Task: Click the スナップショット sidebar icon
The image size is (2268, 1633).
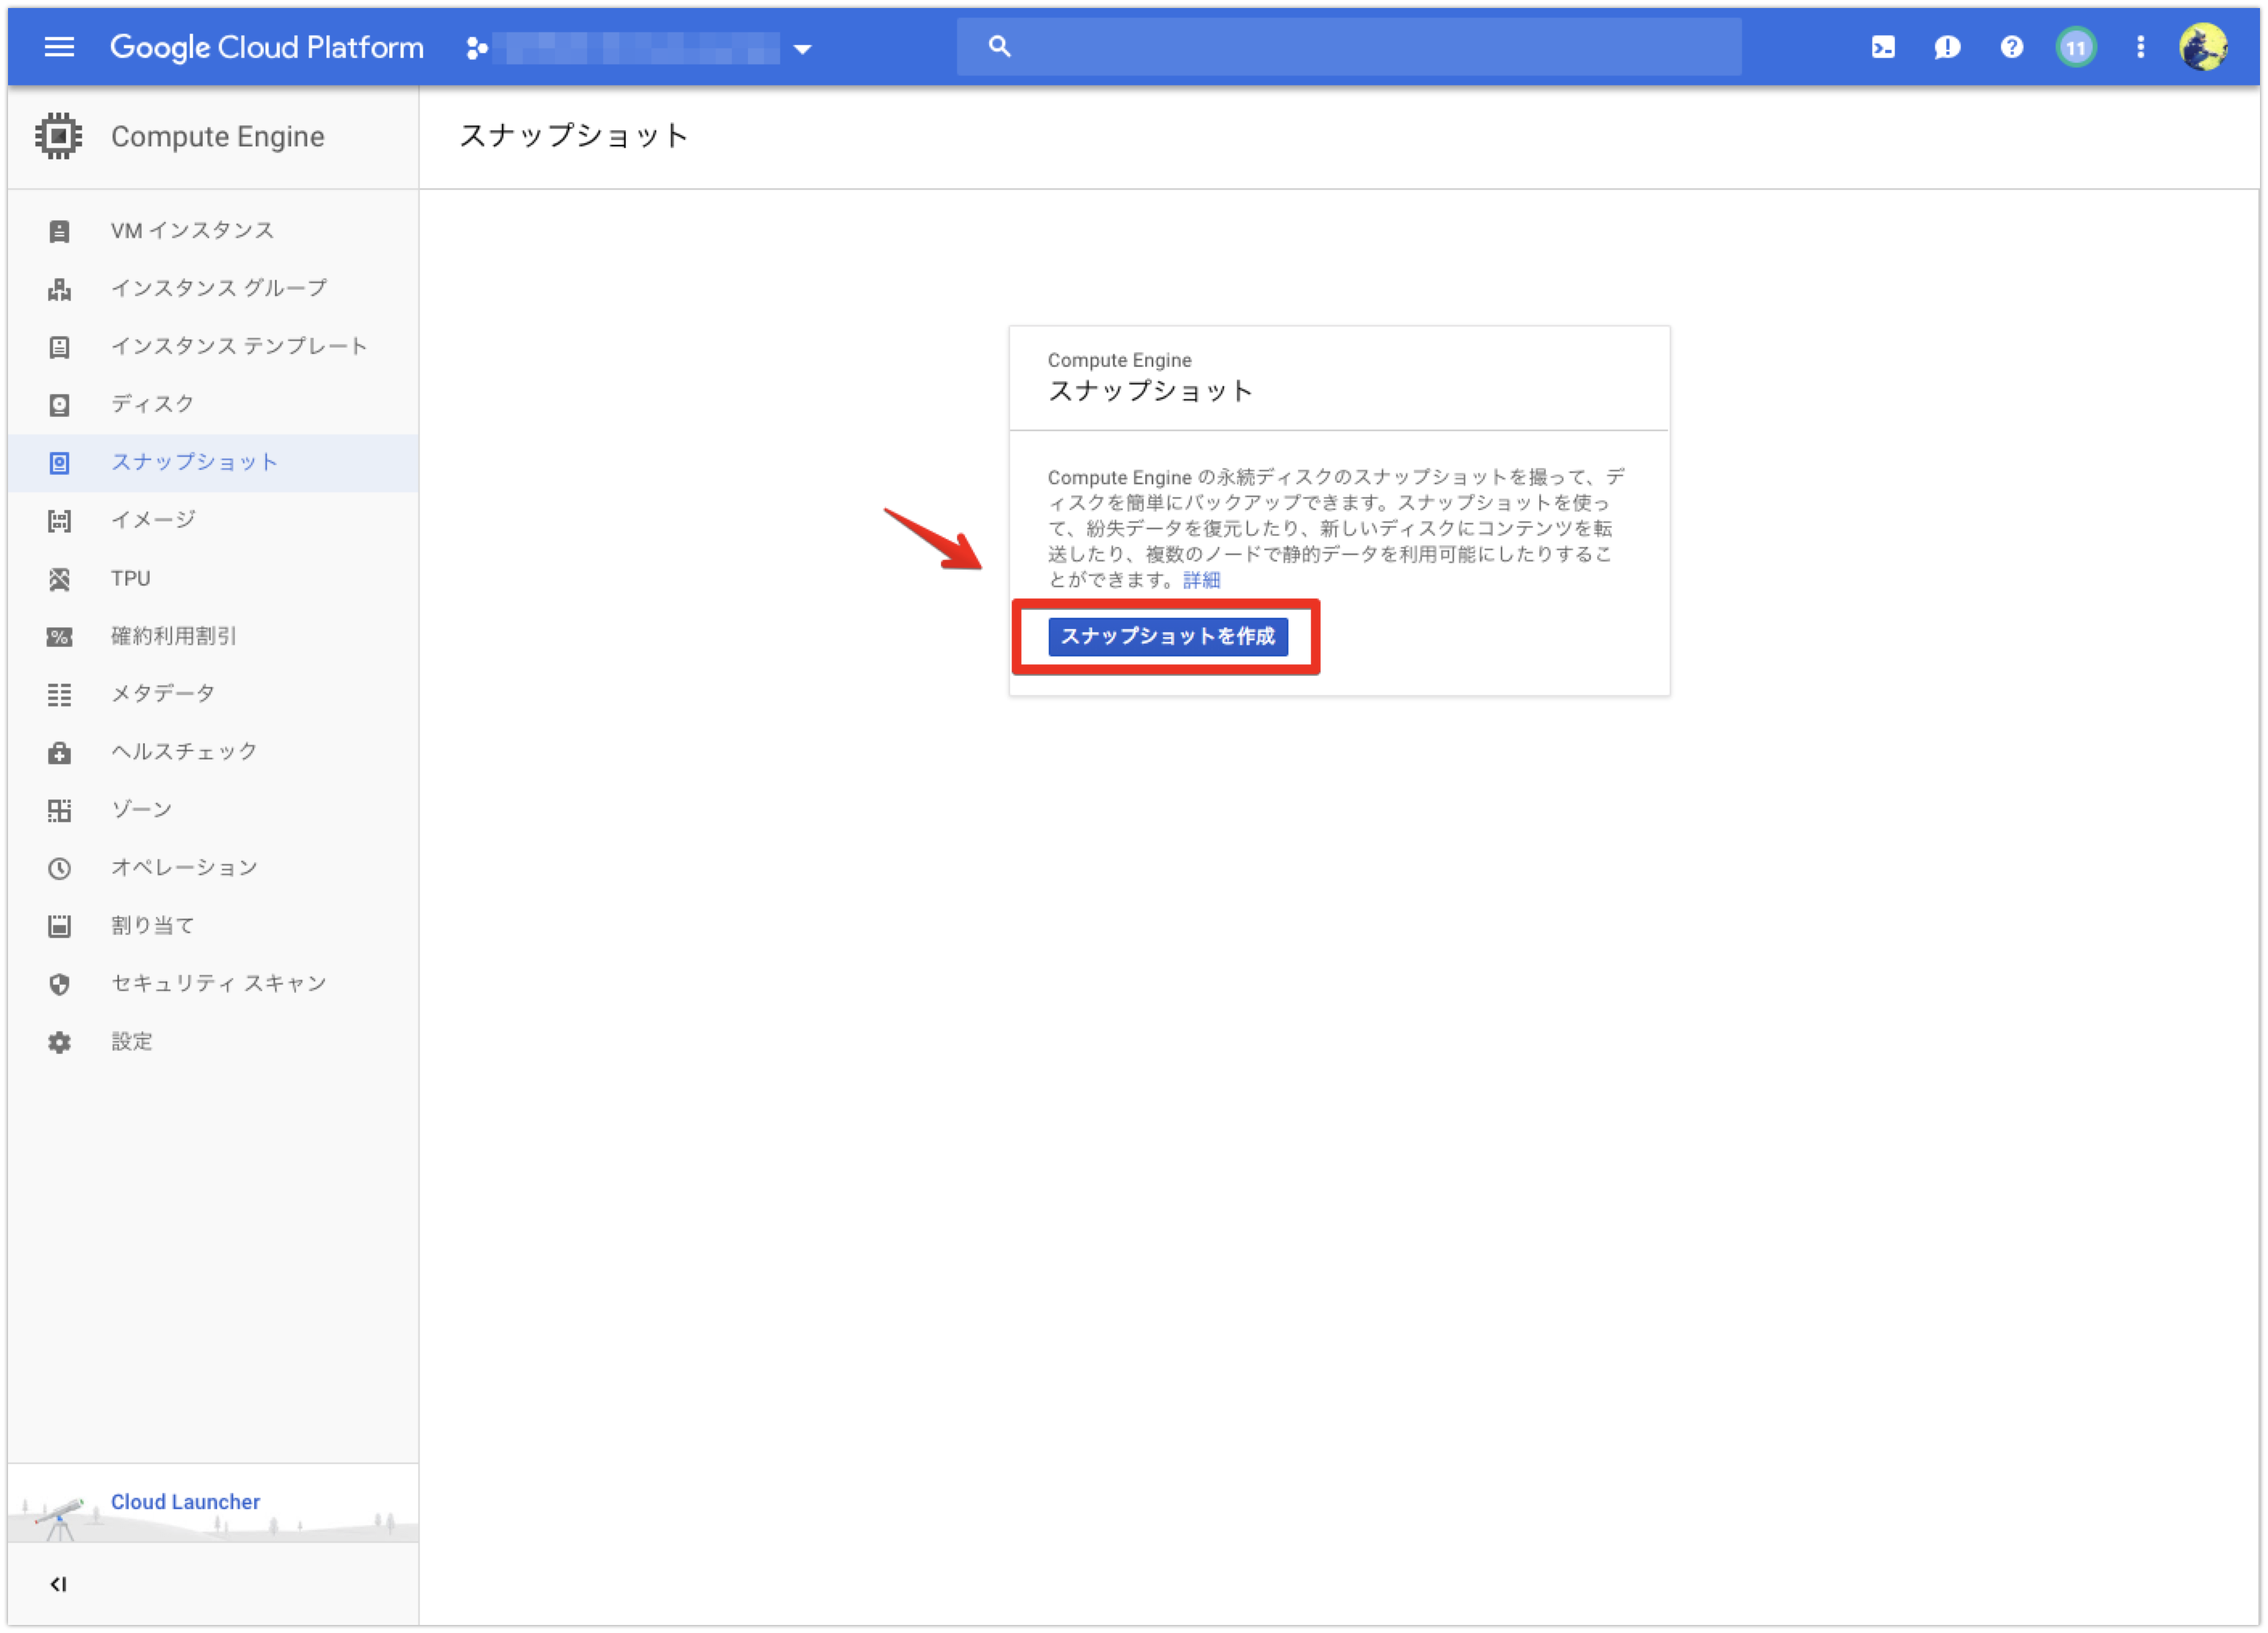Action: pyautogui.click(x=59, y=463)
